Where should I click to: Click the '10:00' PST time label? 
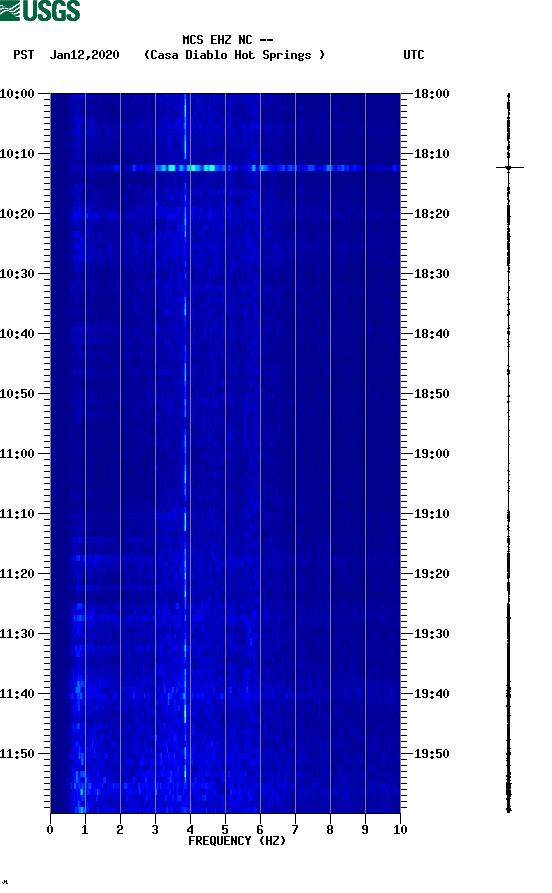(17, 93)
